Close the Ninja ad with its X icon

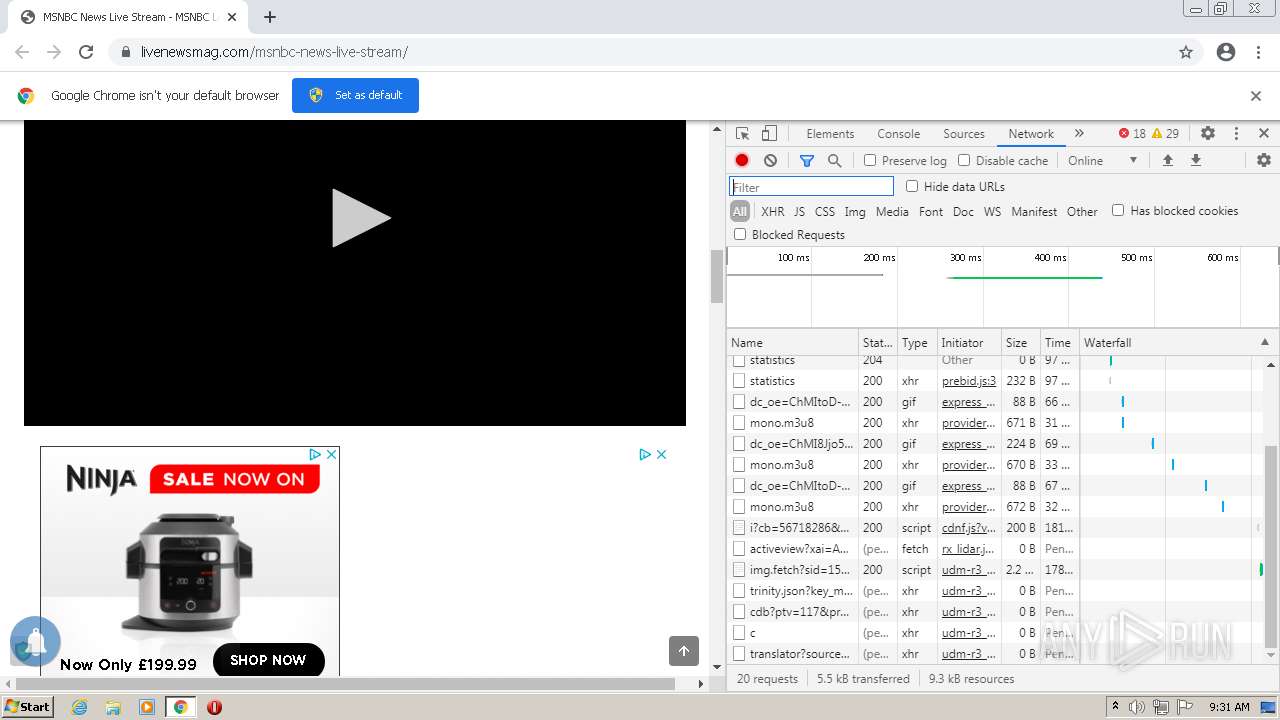point(331,454)
